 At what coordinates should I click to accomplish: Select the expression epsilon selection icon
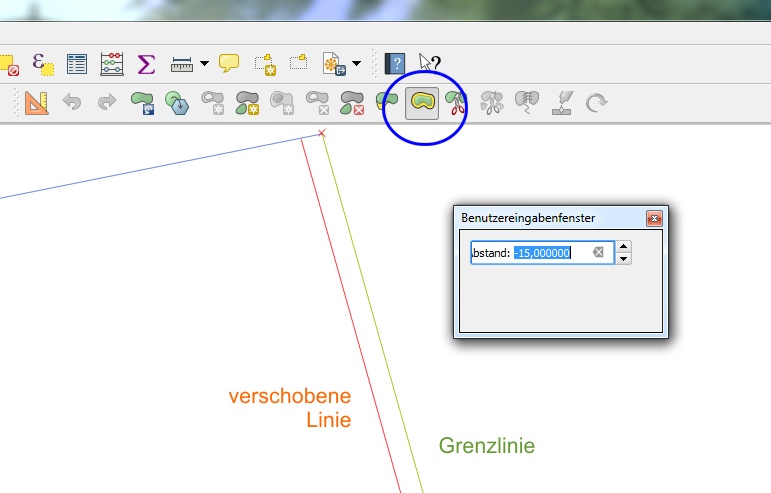coord(43,65)
